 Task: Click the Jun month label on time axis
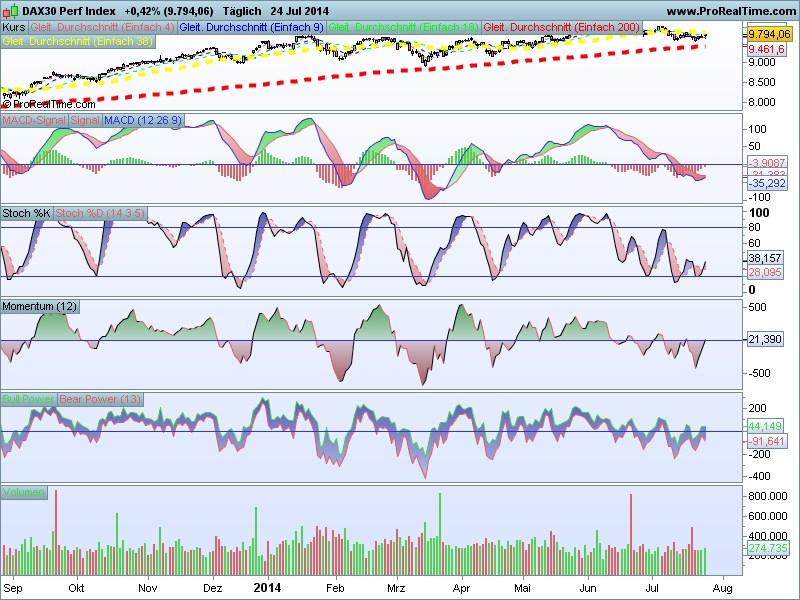tap(588, 588)
